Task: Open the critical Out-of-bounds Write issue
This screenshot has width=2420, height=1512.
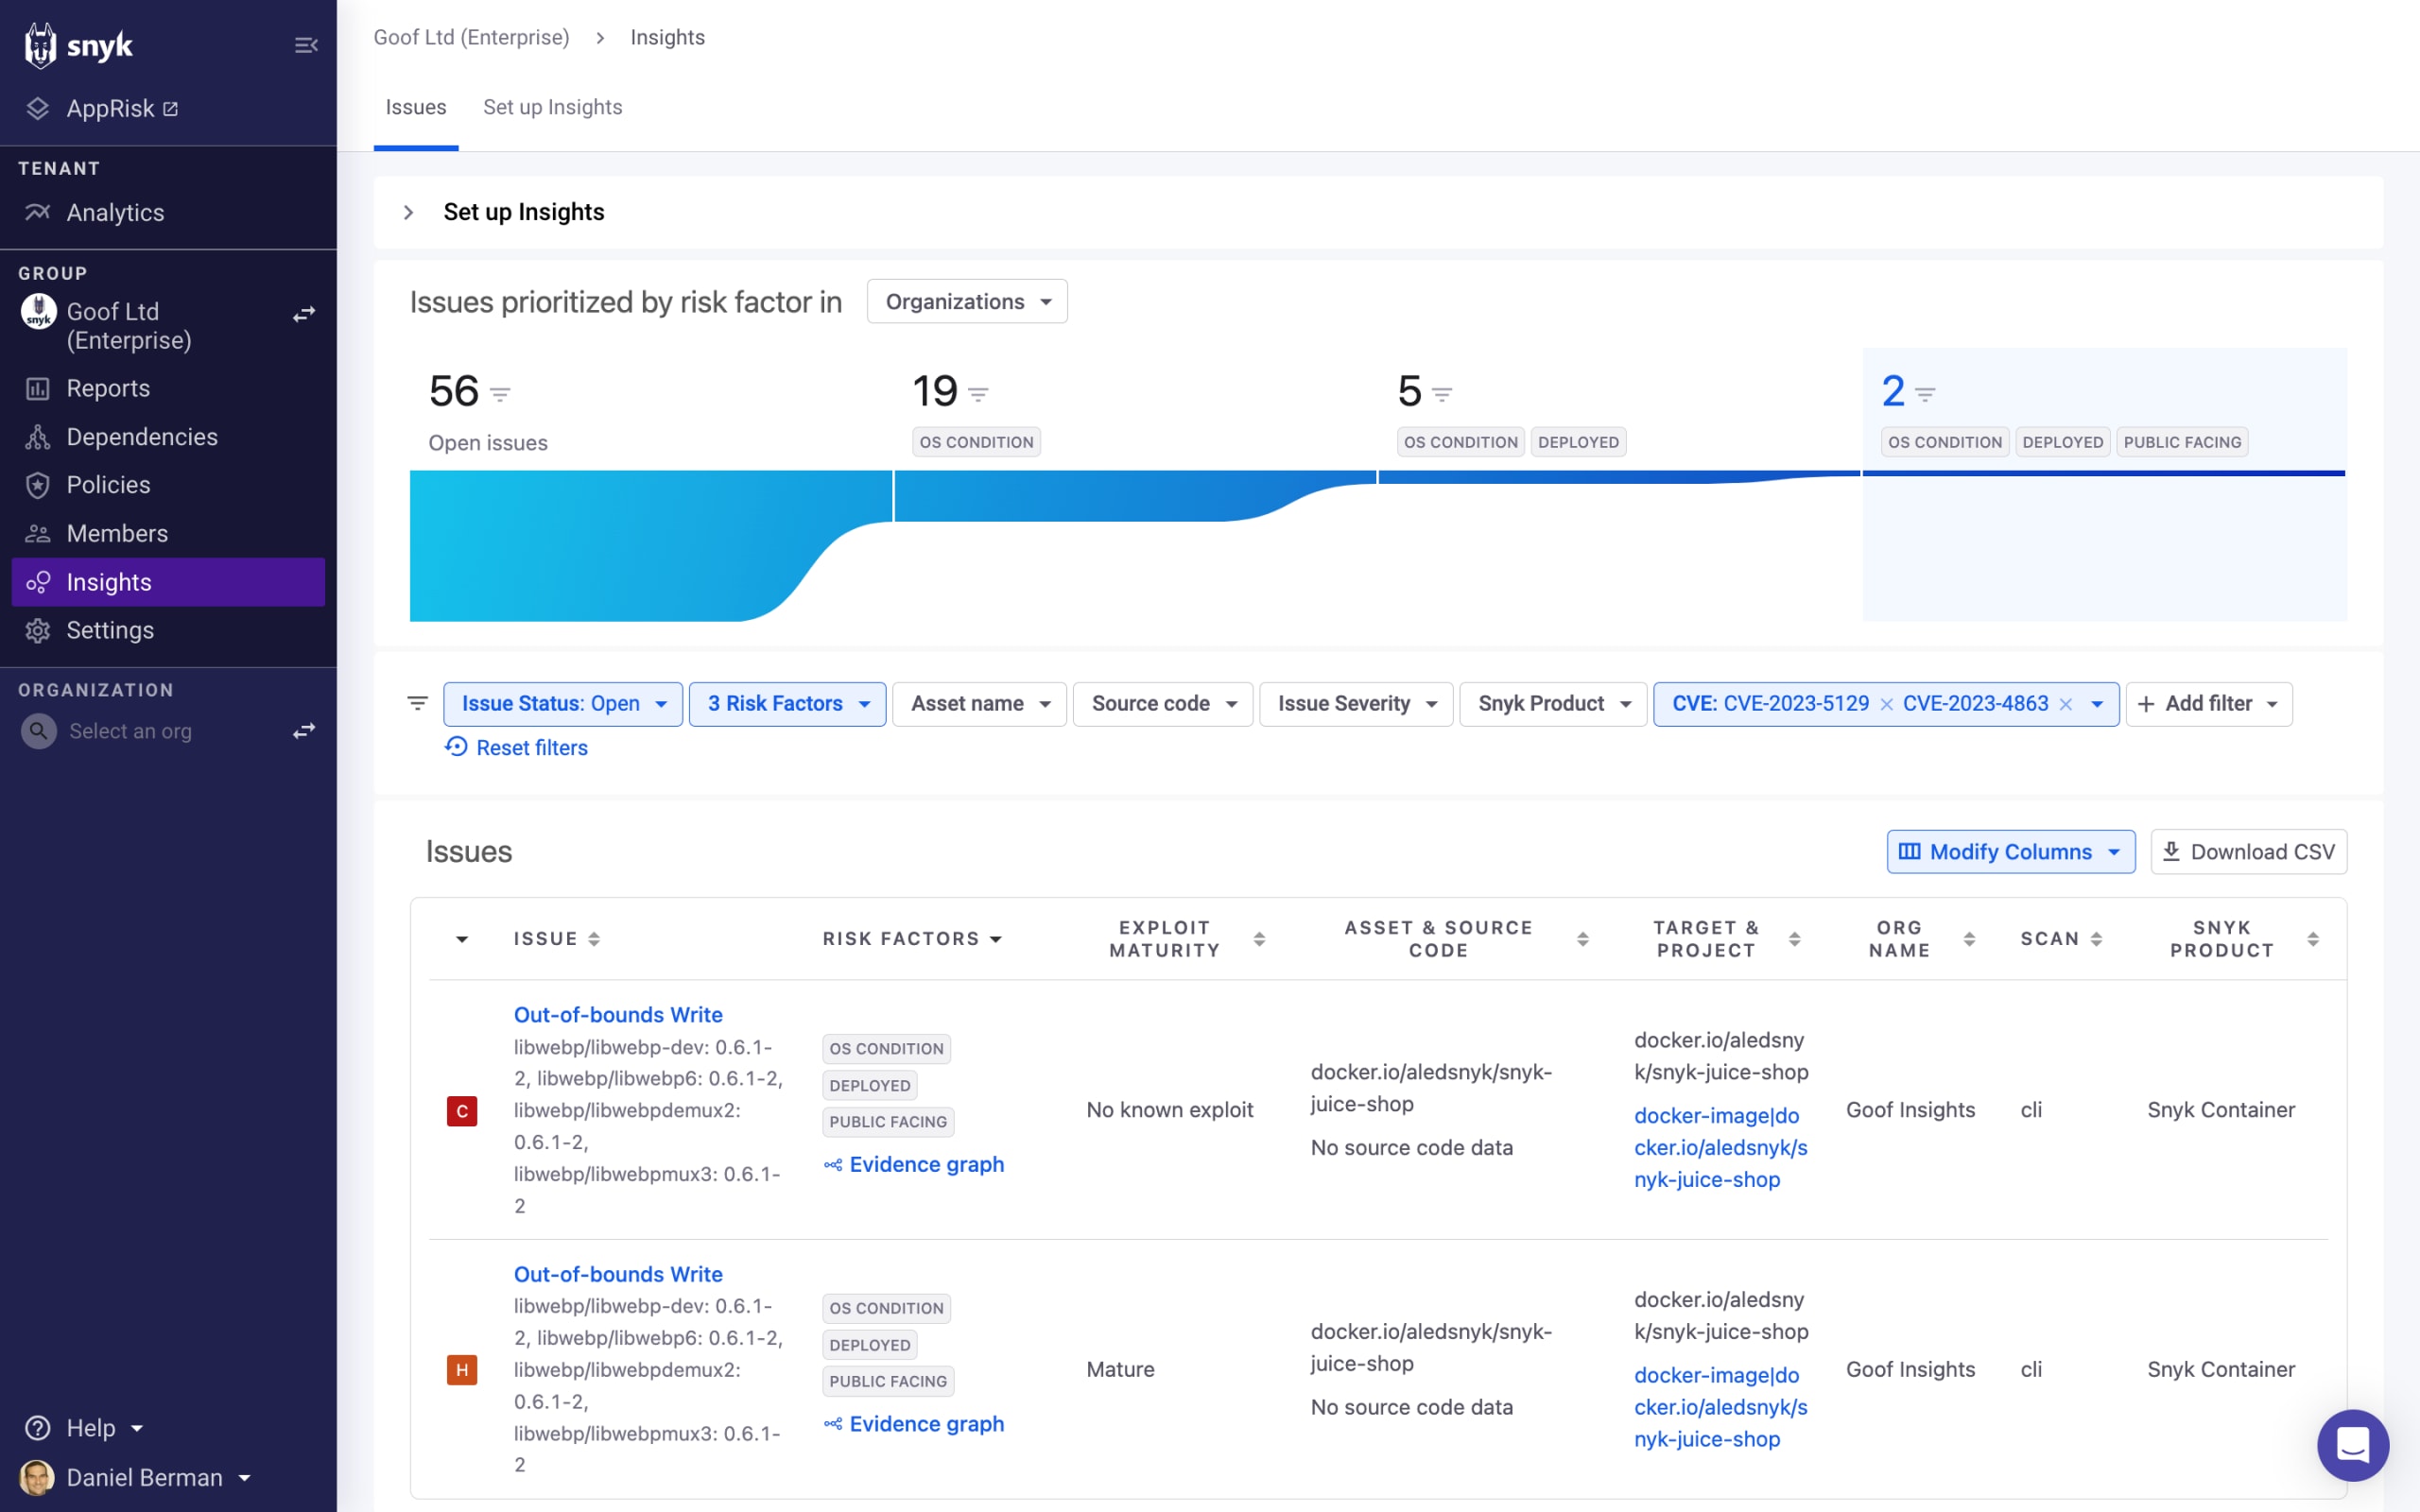Action: (x=618, y=1014)
